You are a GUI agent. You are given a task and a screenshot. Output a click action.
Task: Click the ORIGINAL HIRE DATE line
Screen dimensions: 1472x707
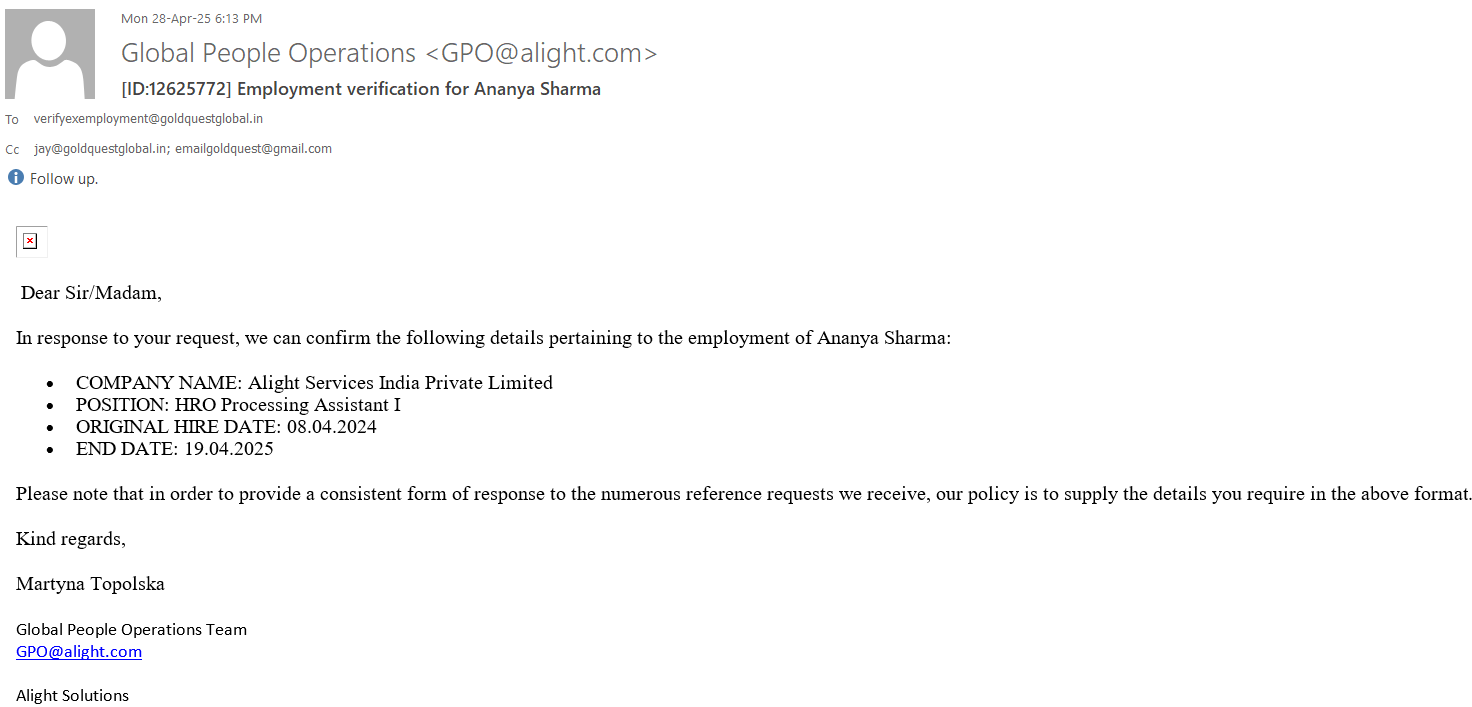[226, 427]
